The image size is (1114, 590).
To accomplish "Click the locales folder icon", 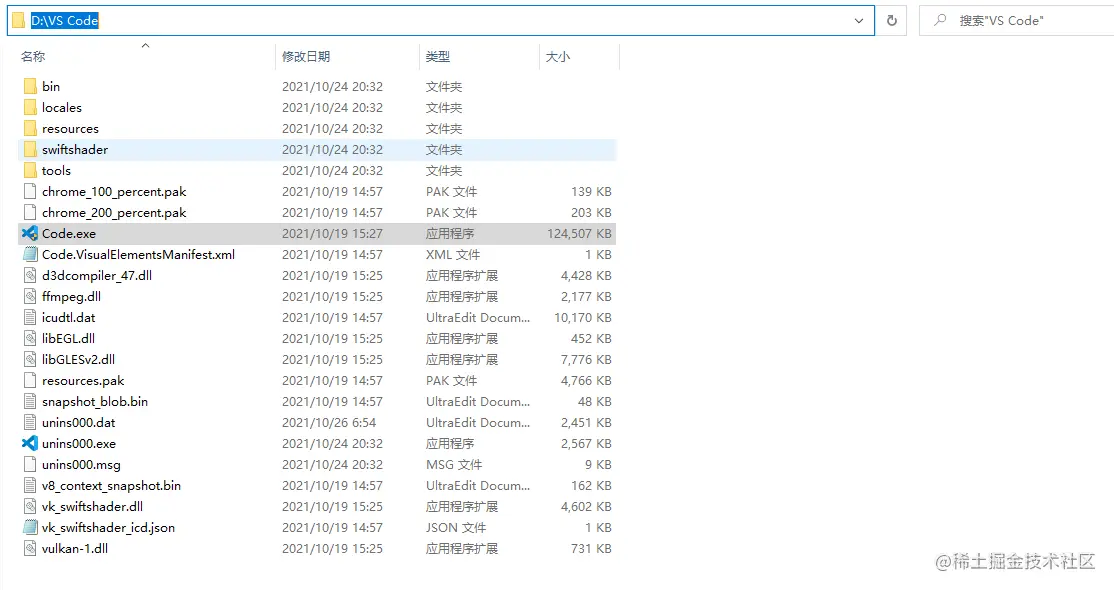I will (30, 107).
